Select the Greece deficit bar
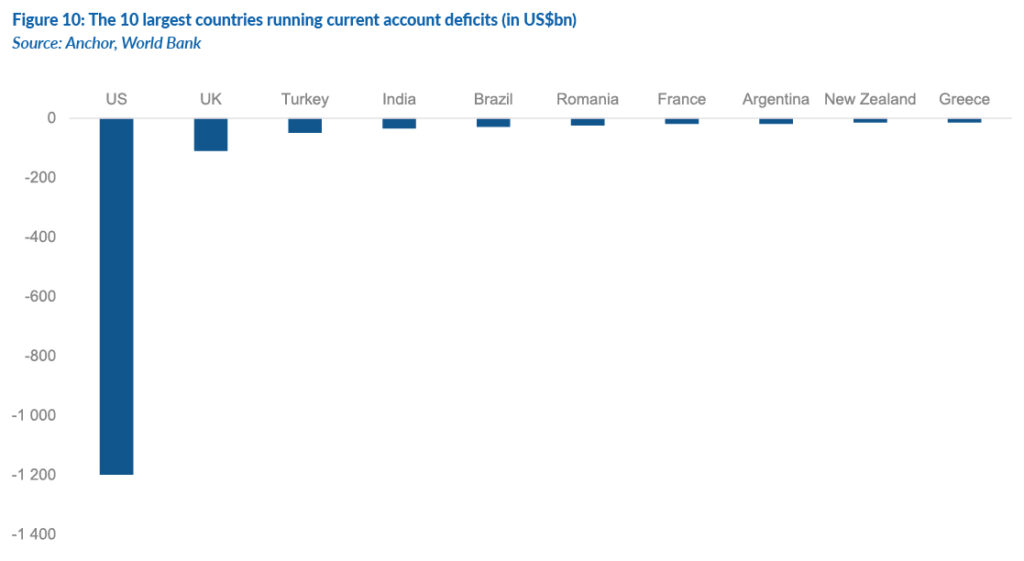The width and height of the screenshot is (1024, 561). (964, 121)
